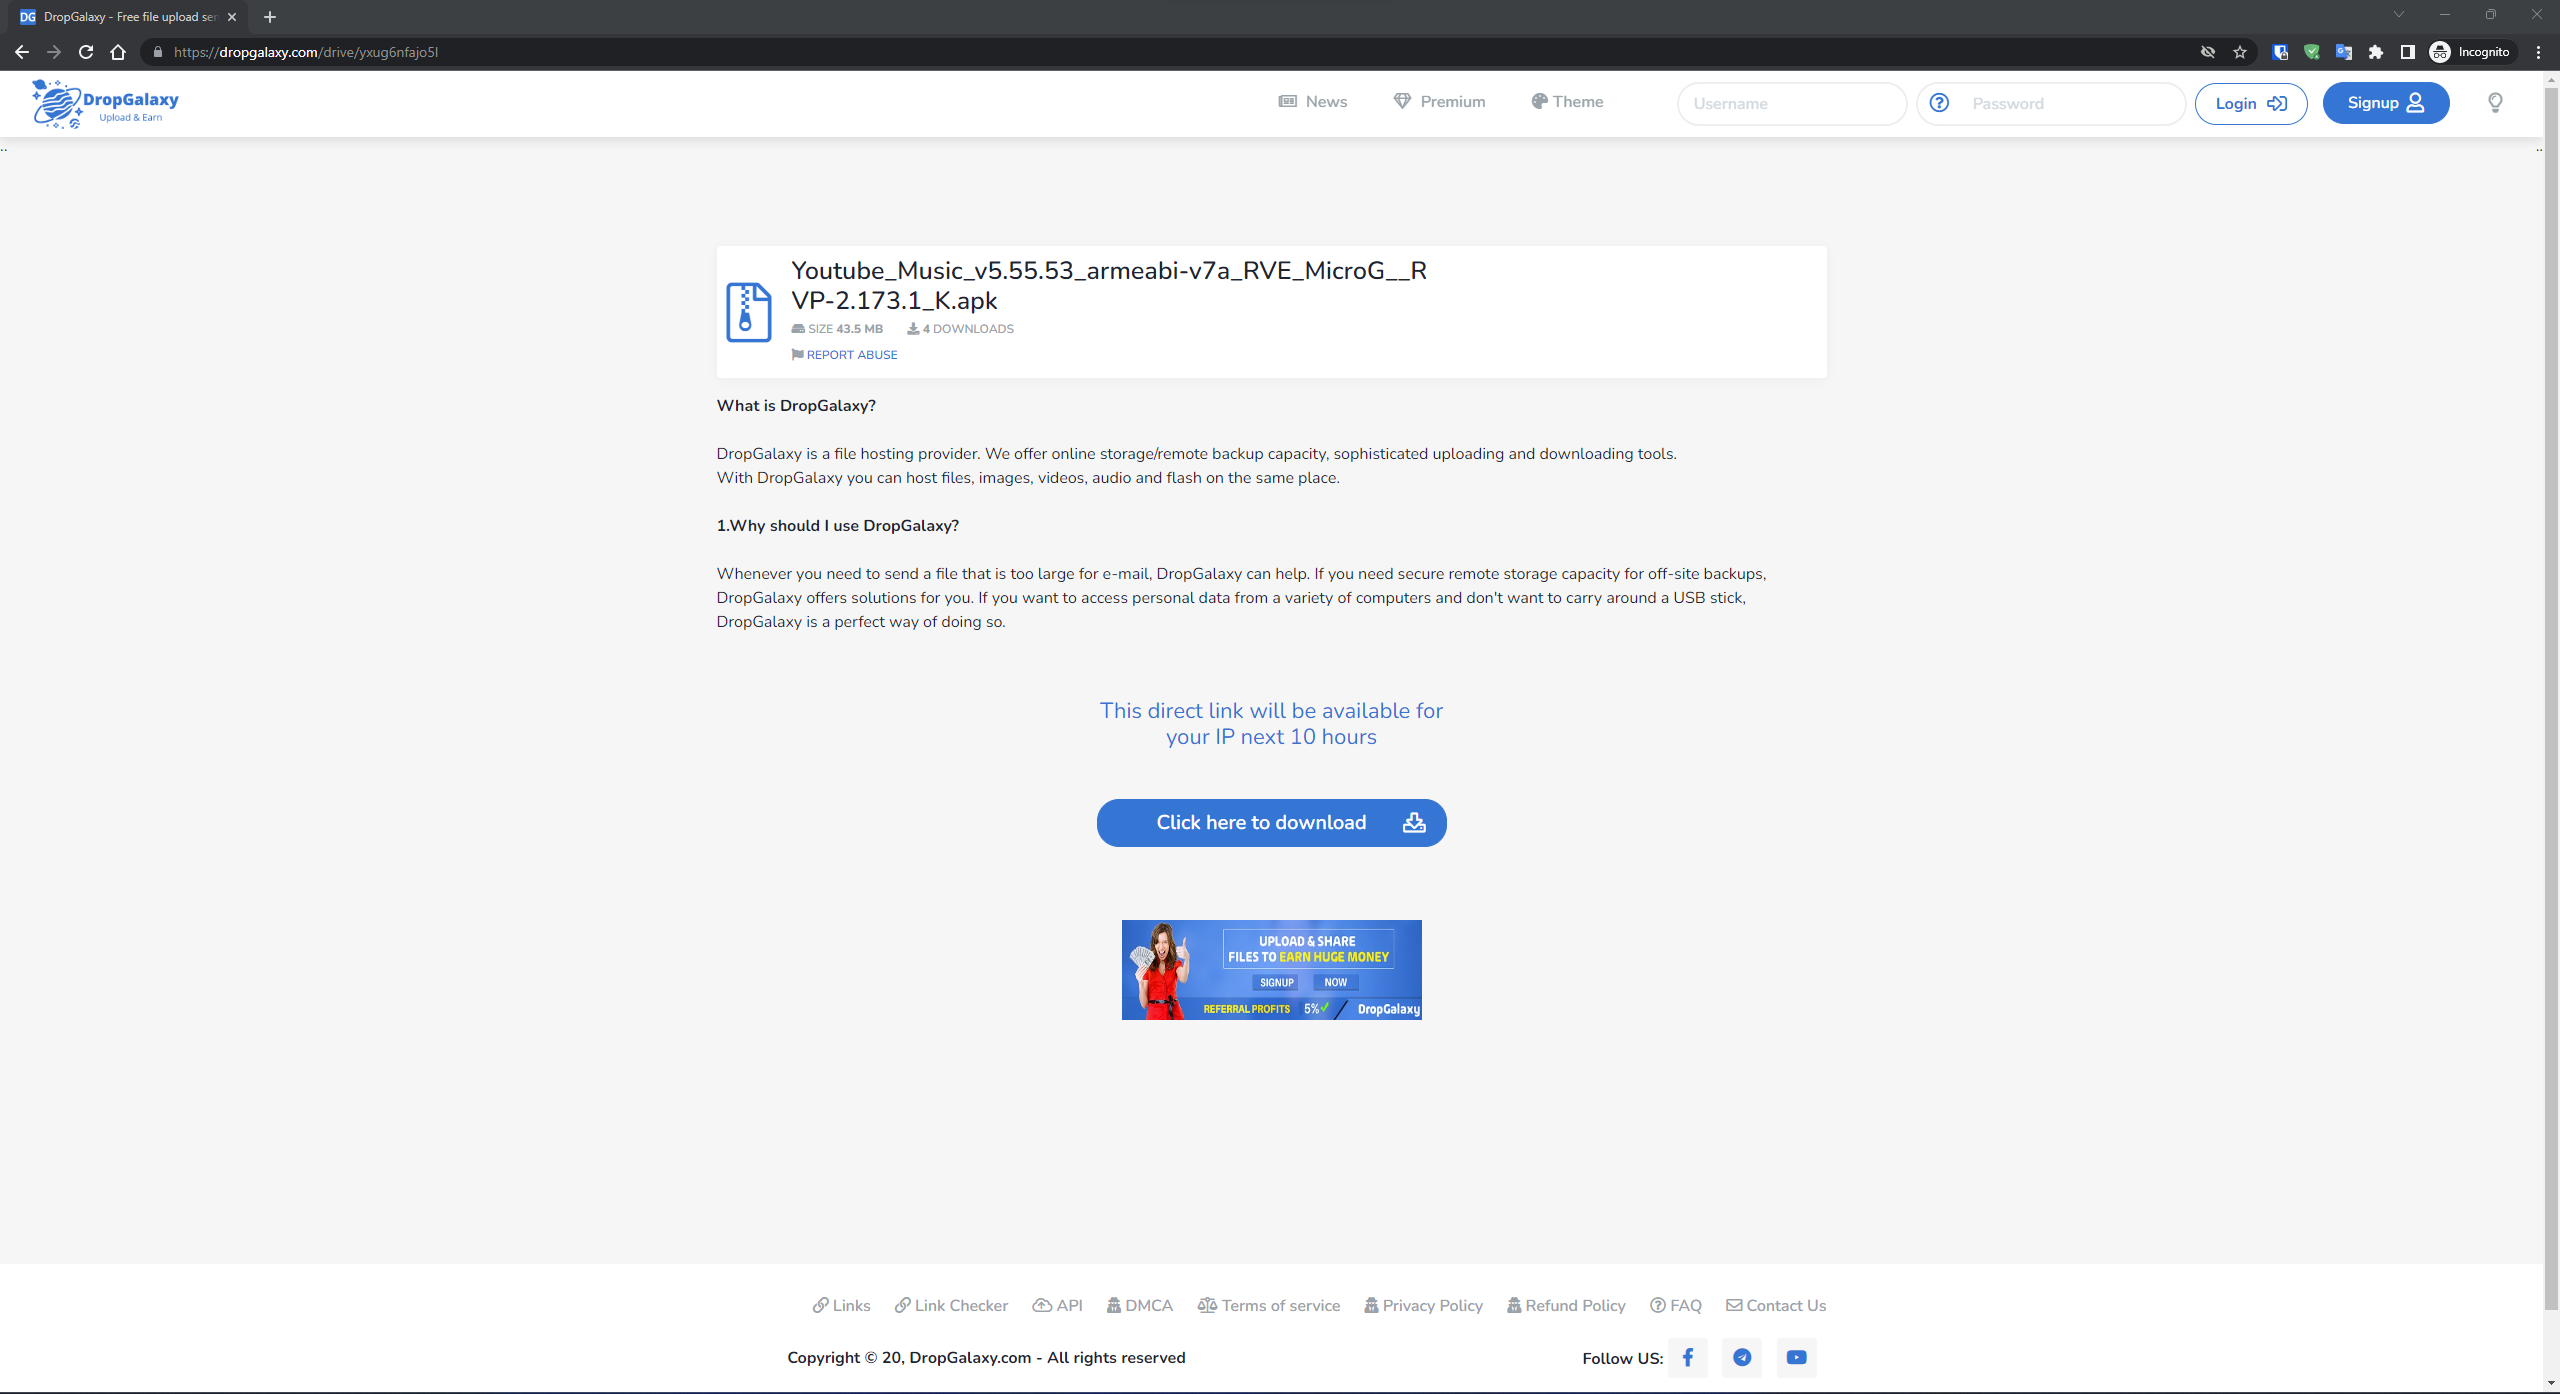Click the Click here to download button
The width and height of the screenshot is (2560, 1394).
coord(1271,822)
